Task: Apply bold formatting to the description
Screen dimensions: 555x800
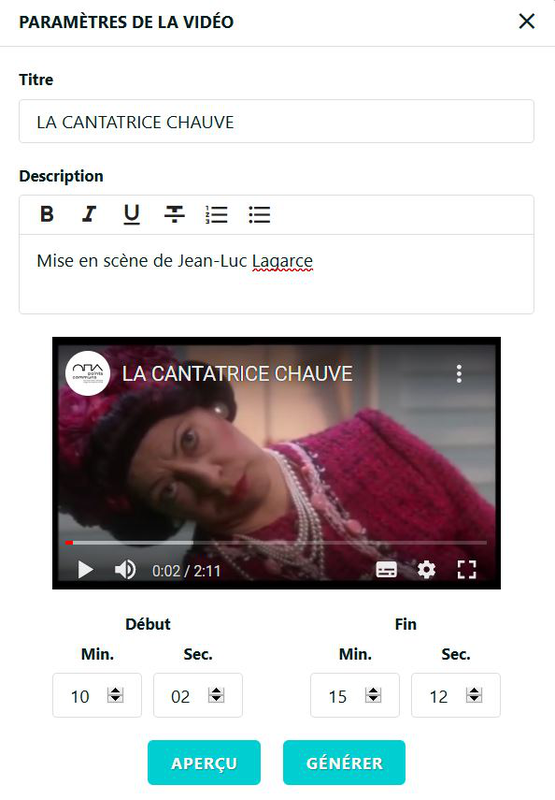Action: point(47,214)
